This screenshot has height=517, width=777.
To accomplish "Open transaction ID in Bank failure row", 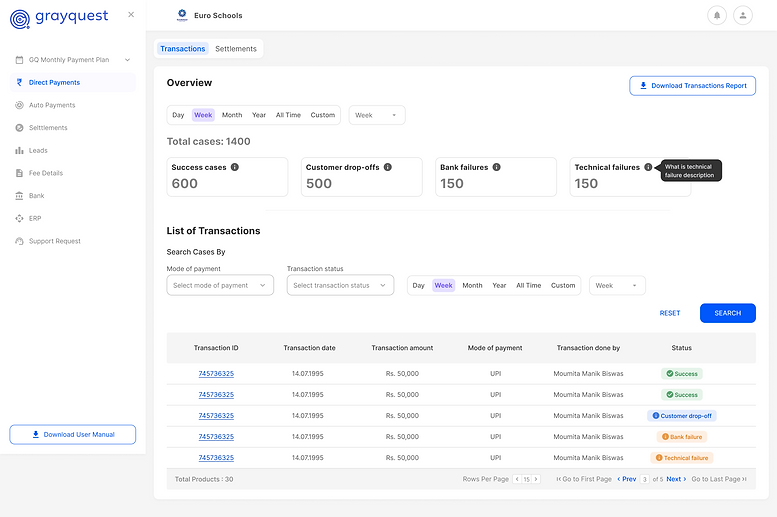I will click(x=216, y=437).
